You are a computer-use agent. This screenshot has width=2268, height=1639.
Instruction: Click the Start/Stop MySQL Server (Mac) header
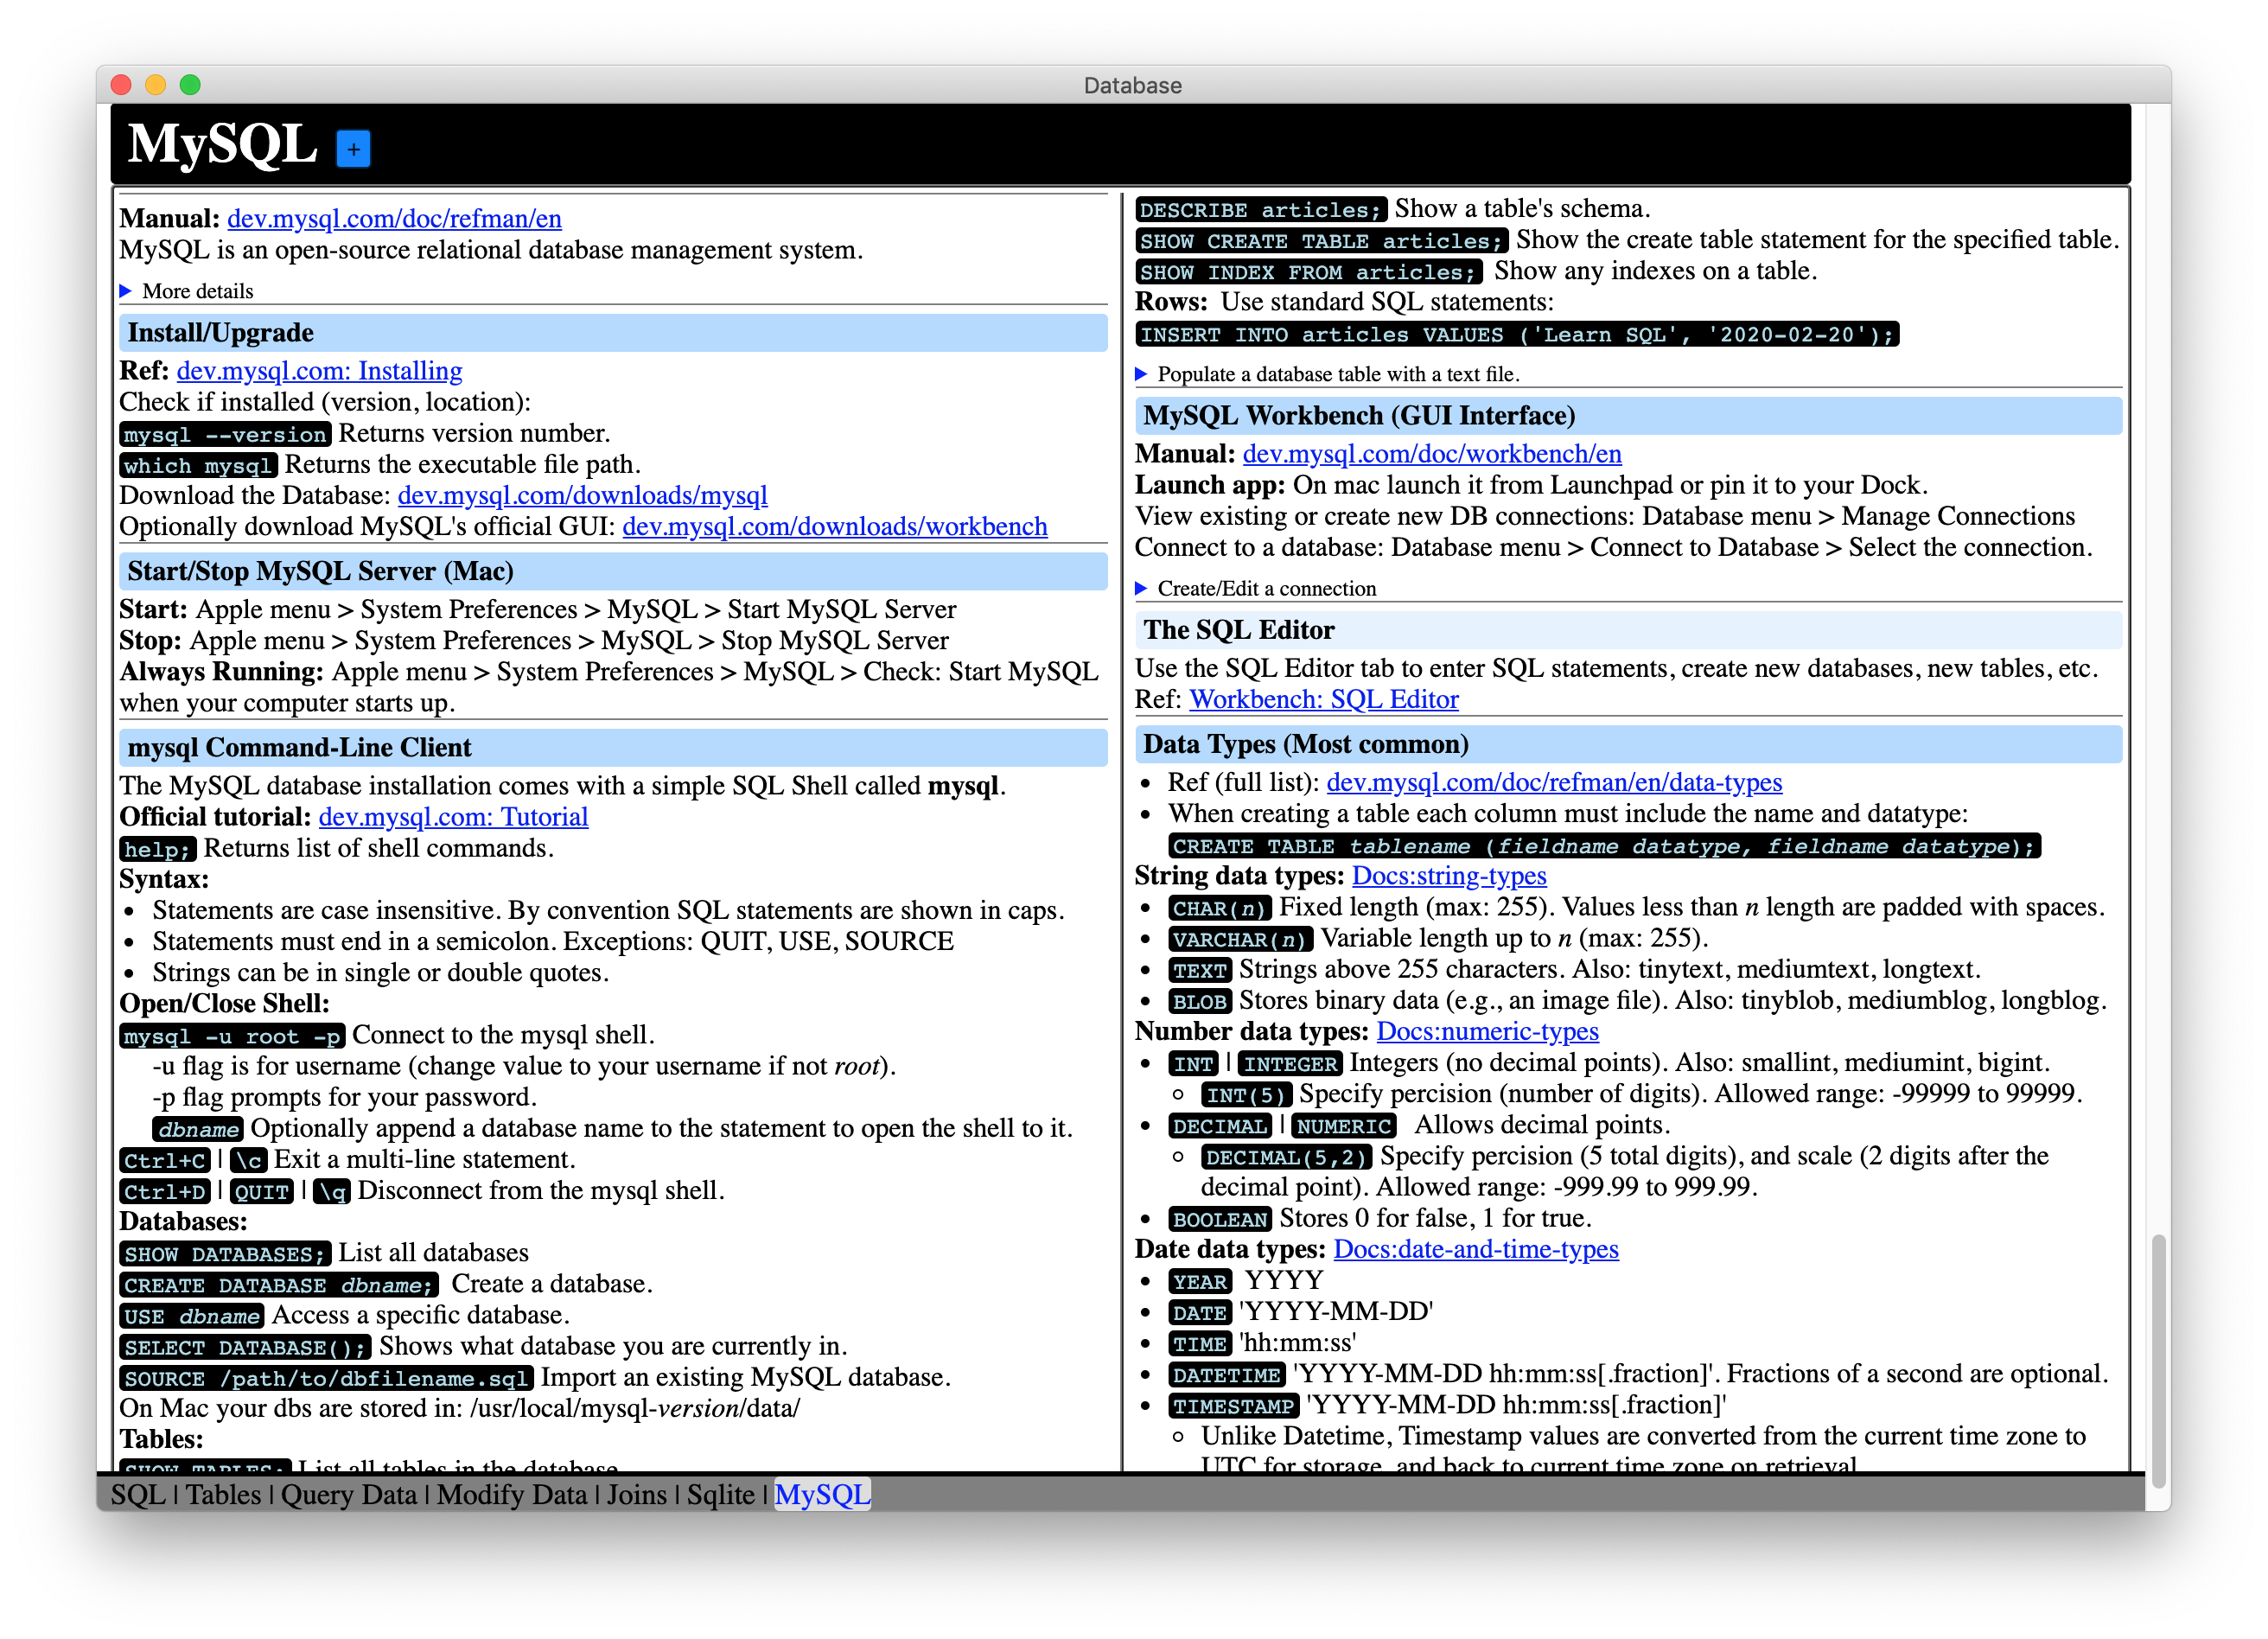click(x=613, y=571)
